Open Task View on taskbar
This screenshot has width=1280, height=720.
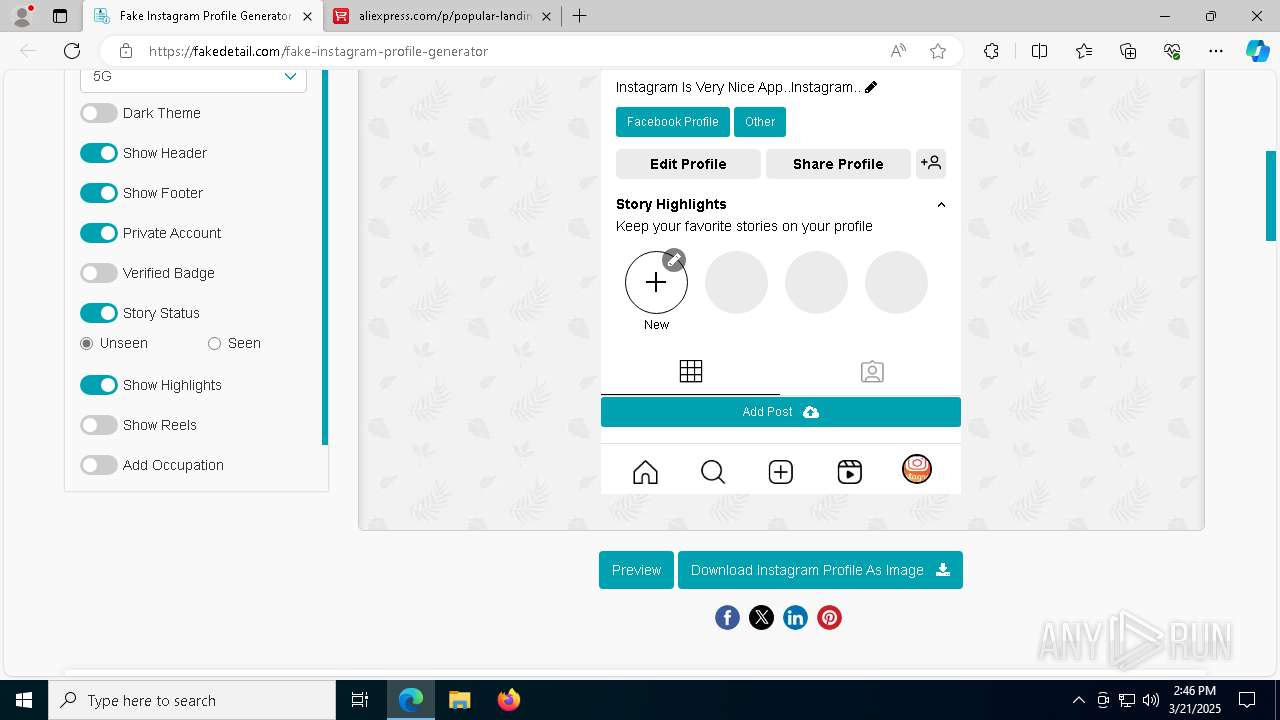pyautogui.click(x=360, y=700)
